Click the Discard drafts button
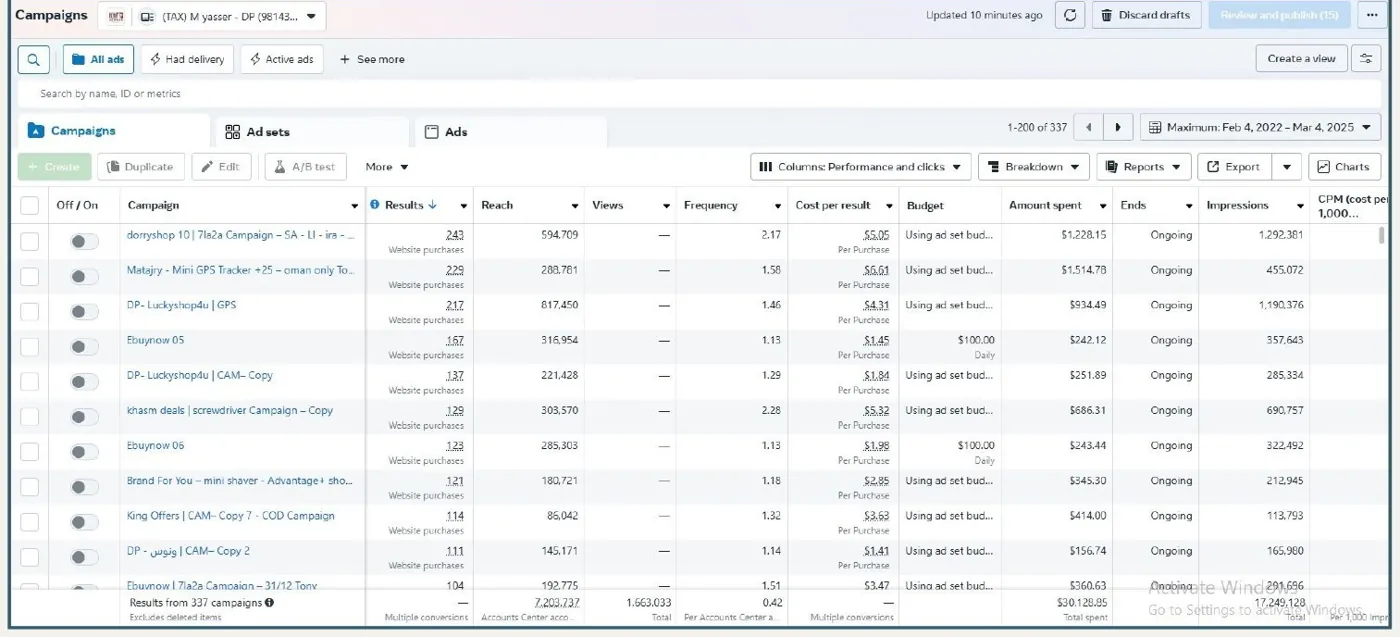1400x637 pixels. [1146, 15]
